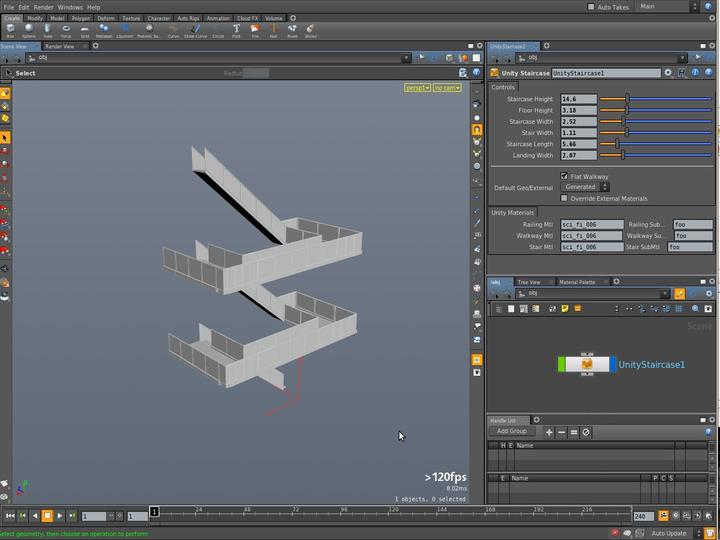The width and height of the screenshot is (720, 540).
Task: Uncheck the Flat Walkway checkbox
Action: (x=564, y=176)
